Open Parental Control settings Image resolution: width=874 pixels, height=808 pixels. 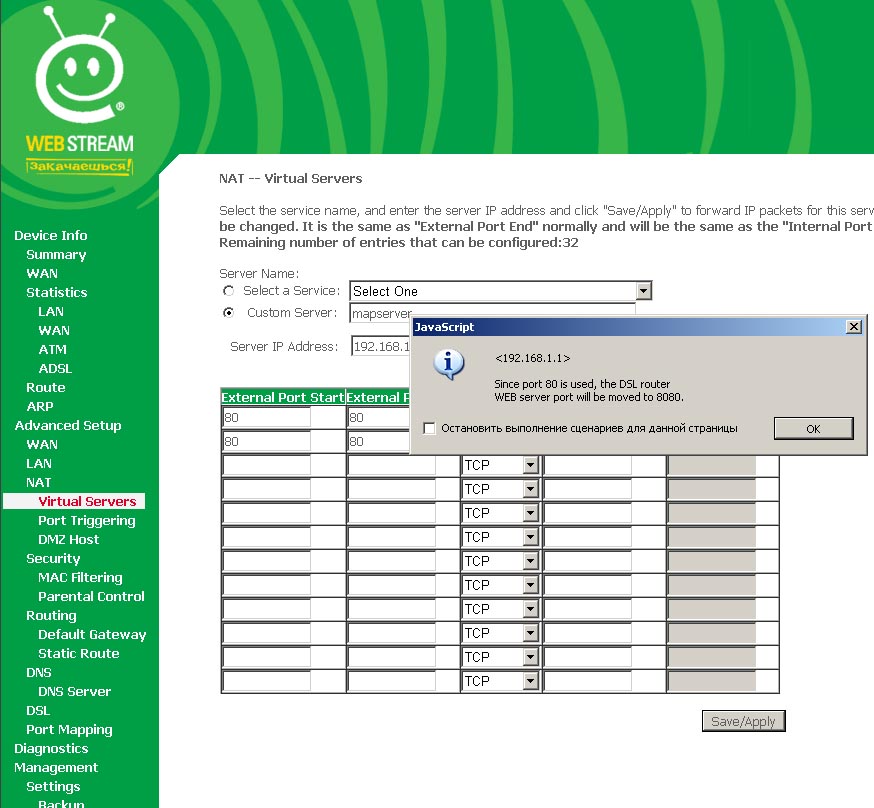tap(91, 596)
